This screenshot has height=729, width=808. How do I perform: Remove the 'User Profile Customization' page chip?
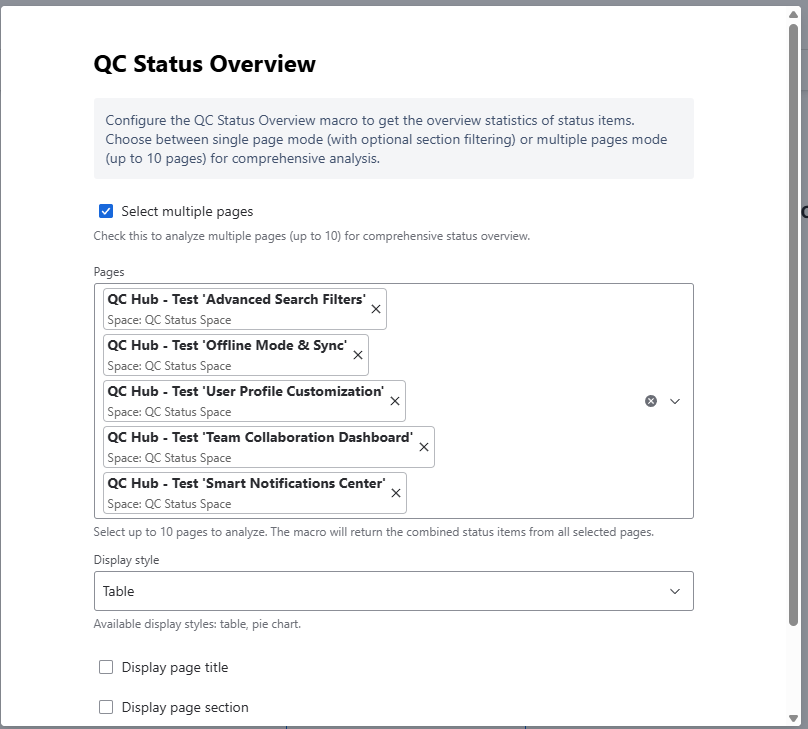click(394, 401)
